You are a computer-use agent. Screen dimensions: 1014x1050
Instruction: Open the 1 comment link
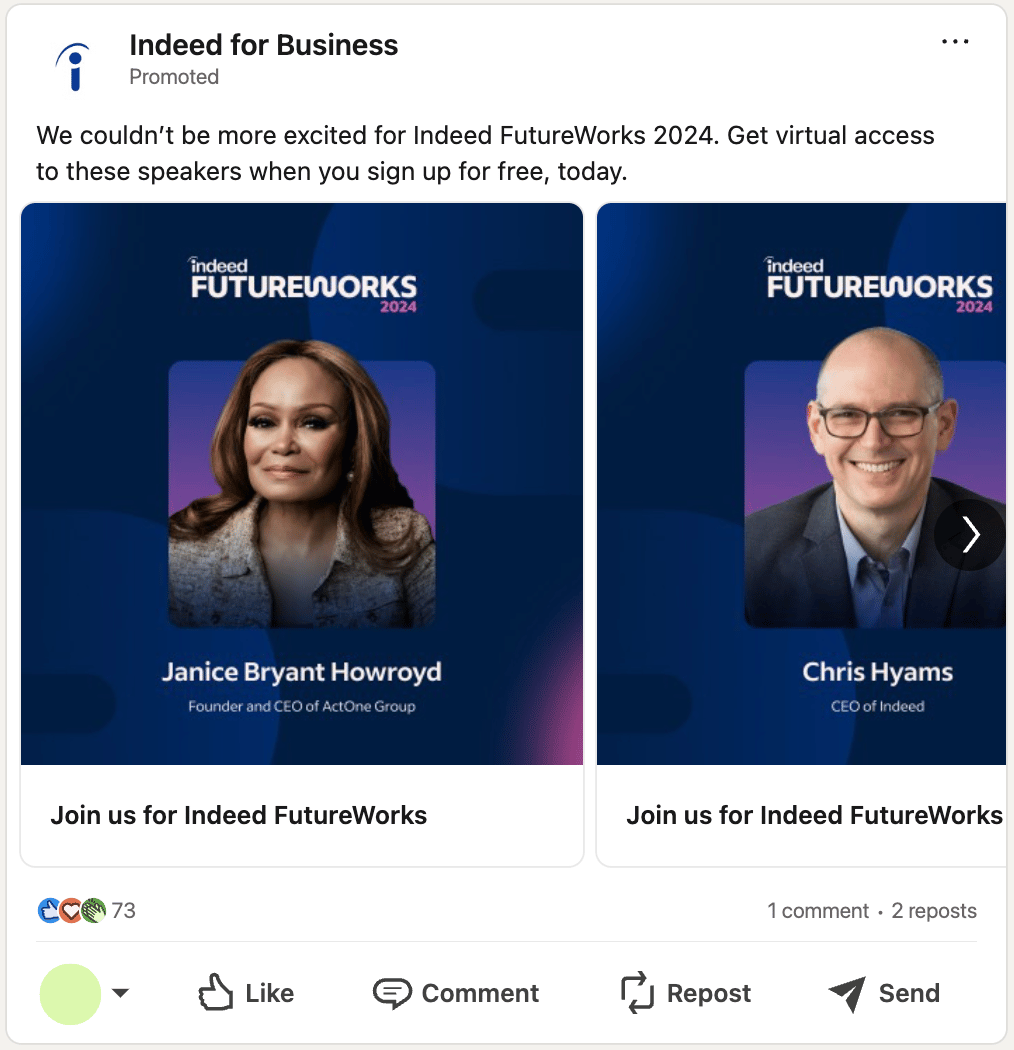(818, 911)
